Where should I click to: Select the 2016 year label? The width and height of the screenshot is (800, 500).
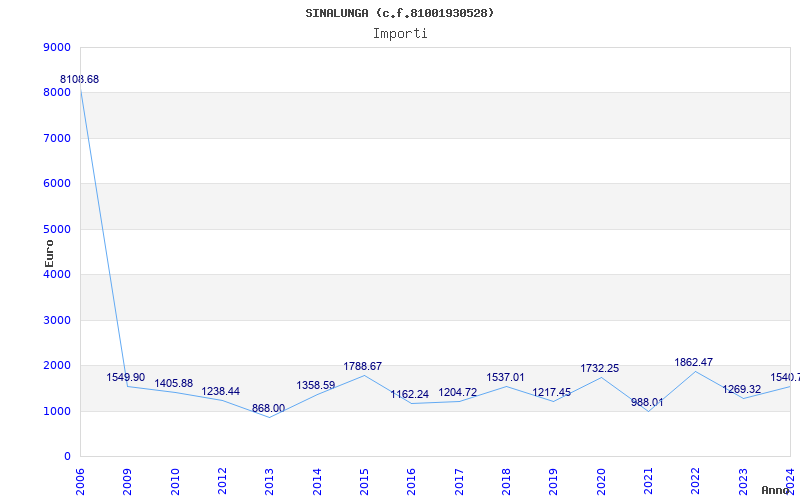(x=412, y=482)
